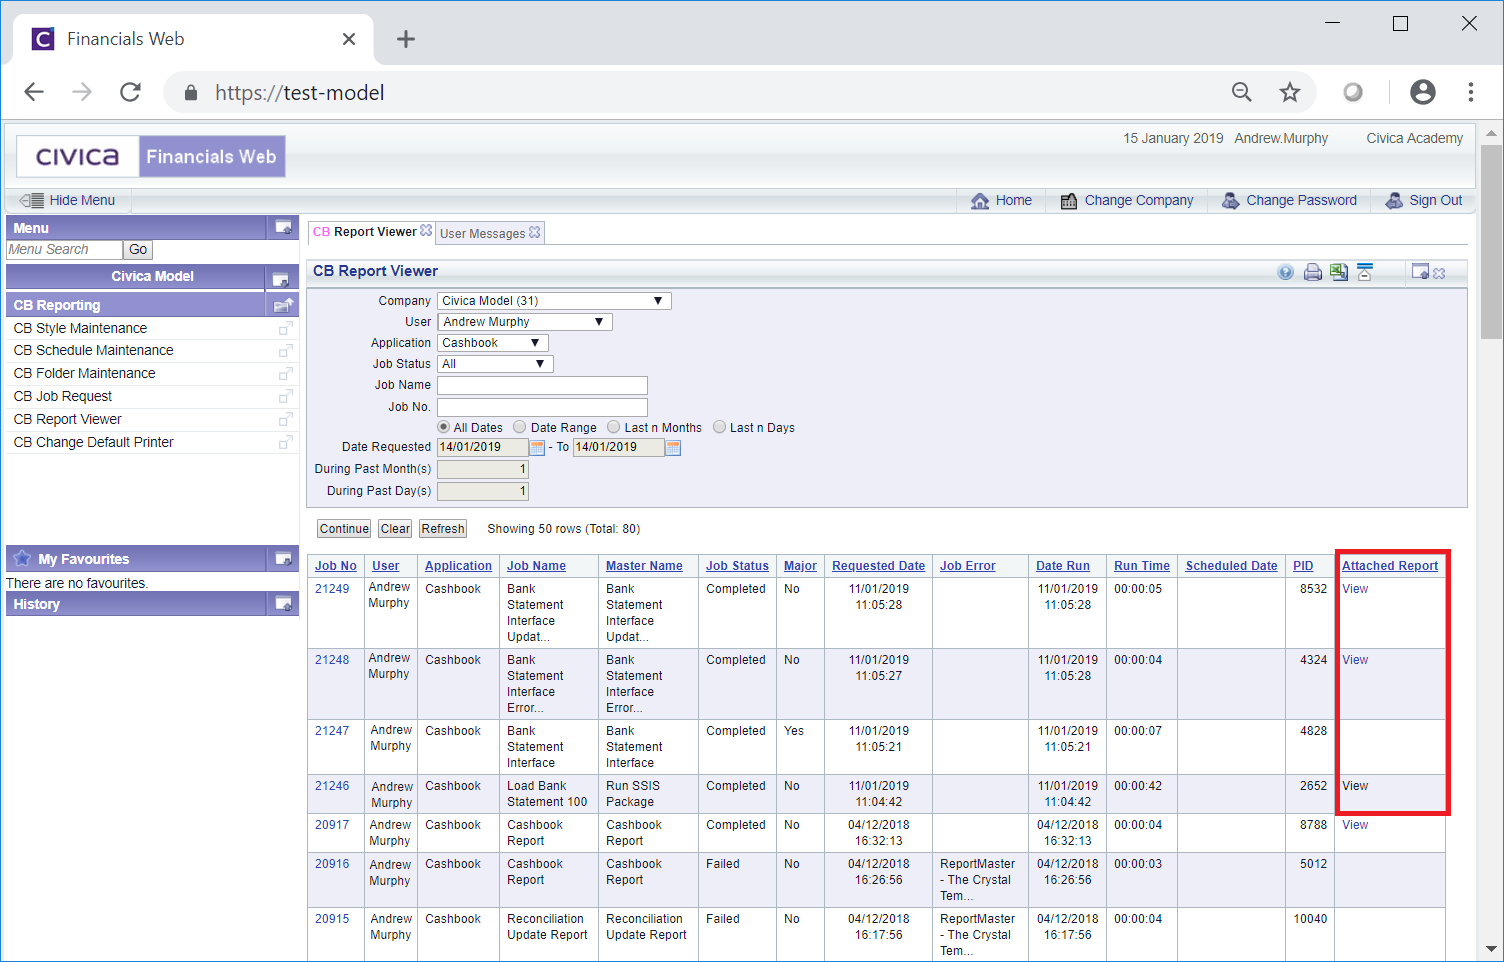Open the Application dropdown

492,343
